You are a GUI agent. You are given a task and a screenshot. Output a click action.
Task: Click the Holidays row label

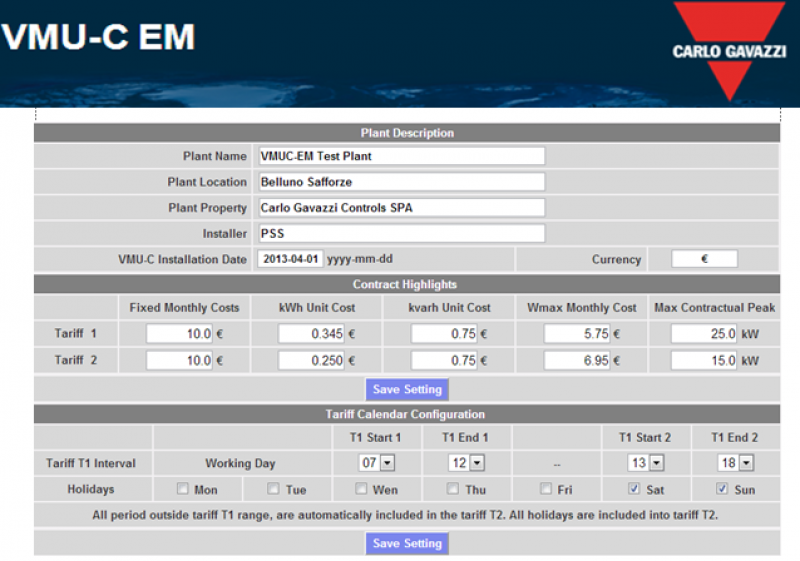tap(91, 489)
